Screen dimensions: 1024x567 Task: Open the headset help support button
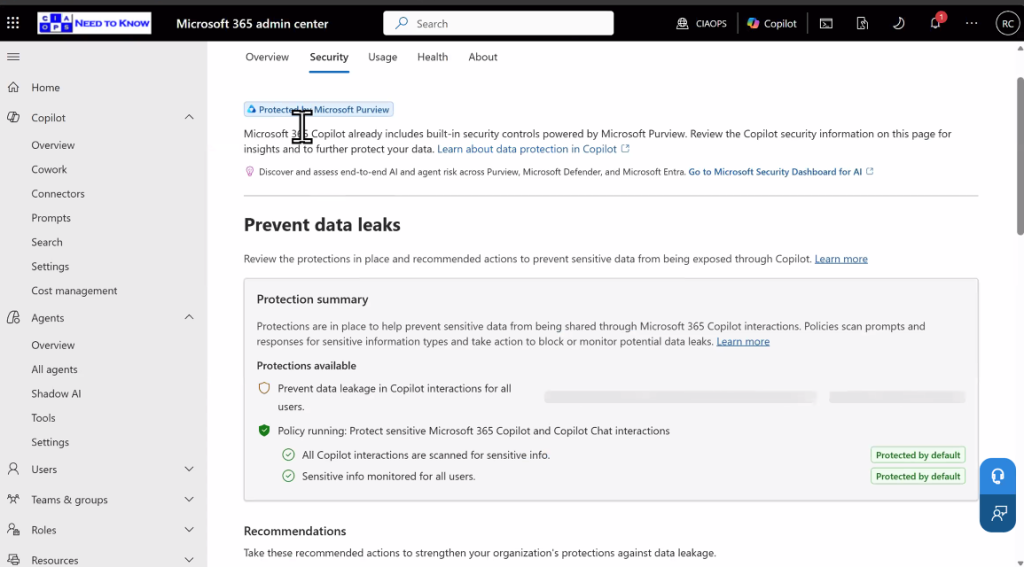point(997,476)
